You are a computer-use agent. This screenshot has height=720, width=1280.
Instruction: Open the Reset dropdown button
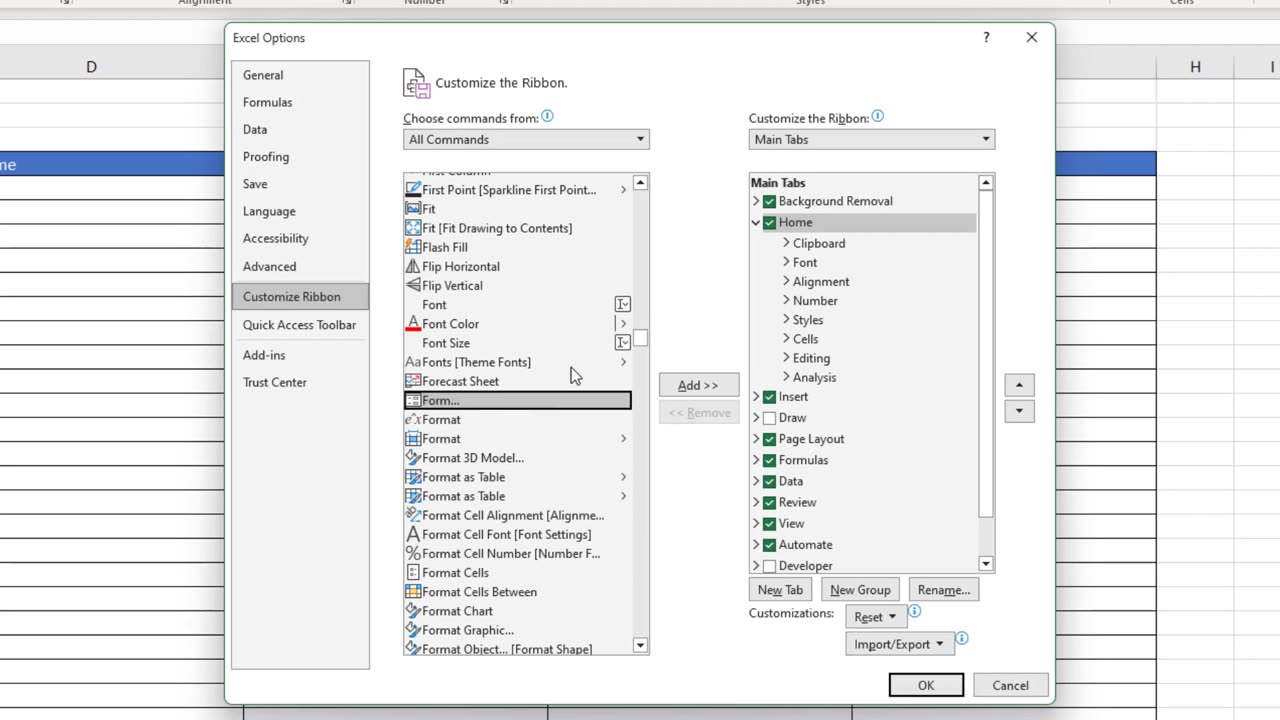[875, 617]
